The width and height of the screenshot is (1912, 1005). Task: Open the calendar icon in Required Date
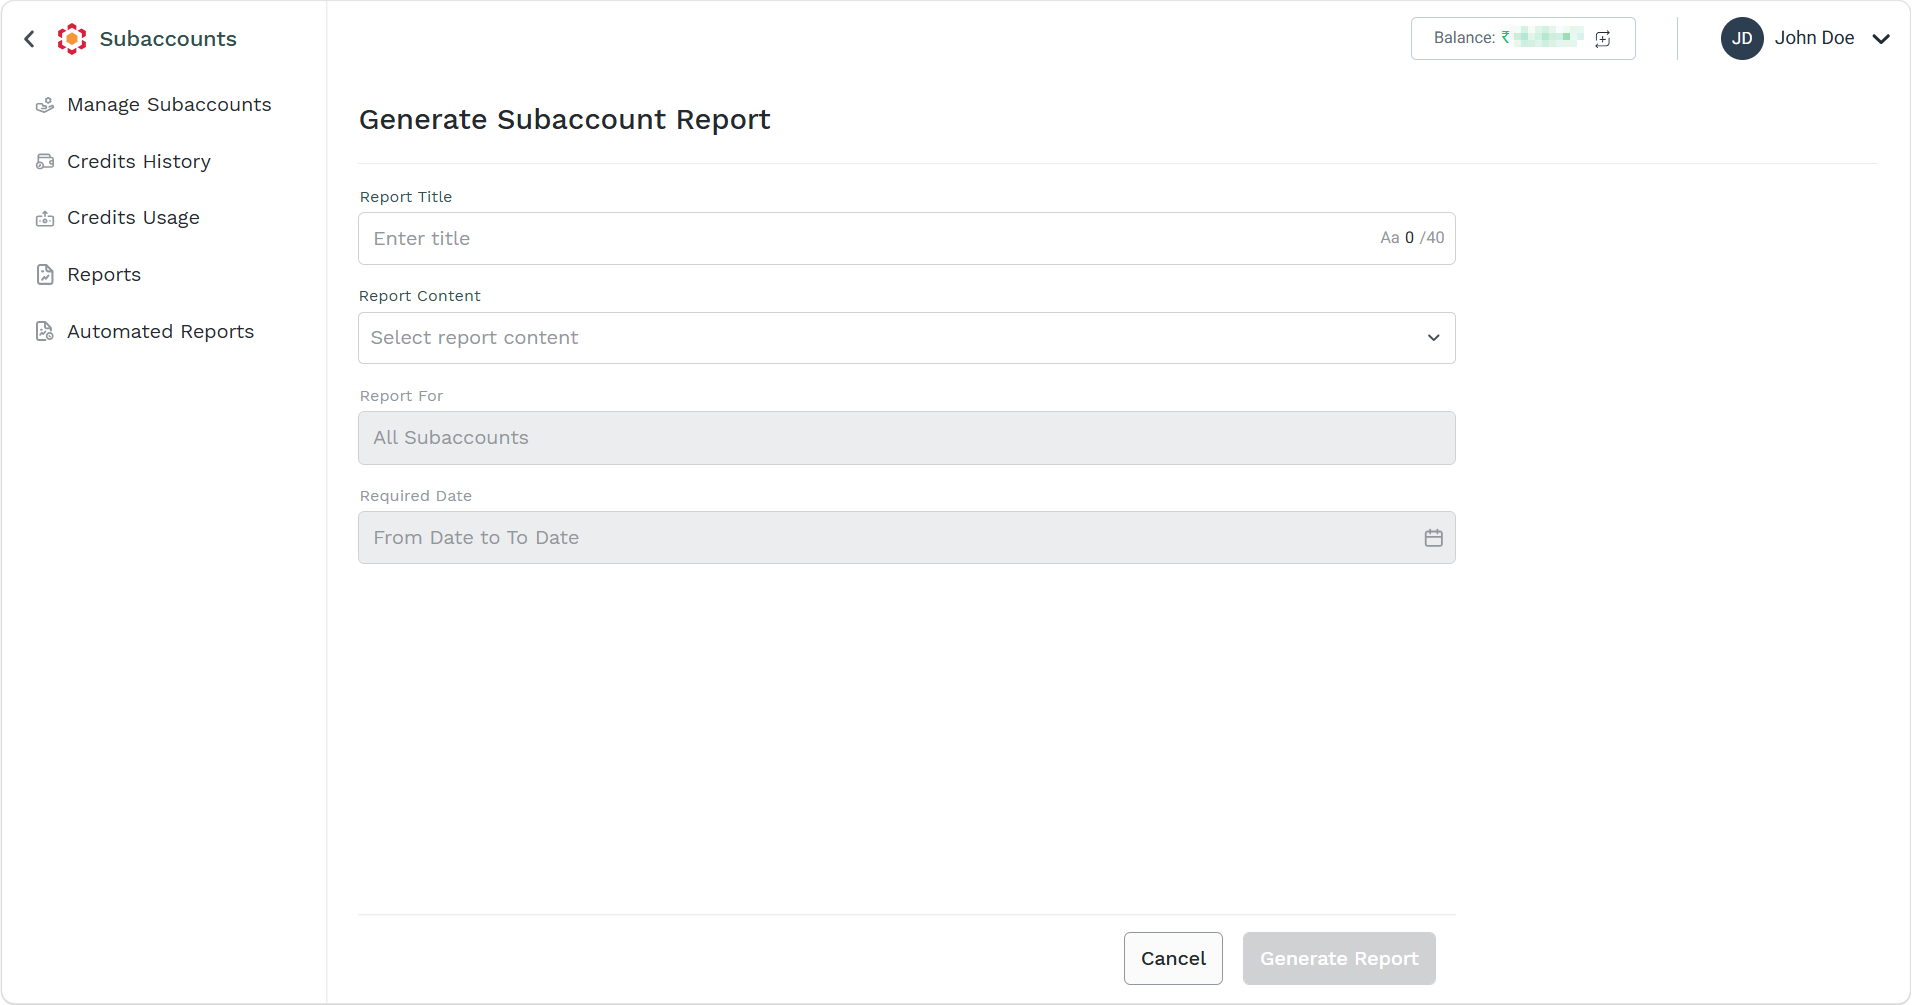point(1433,538)
